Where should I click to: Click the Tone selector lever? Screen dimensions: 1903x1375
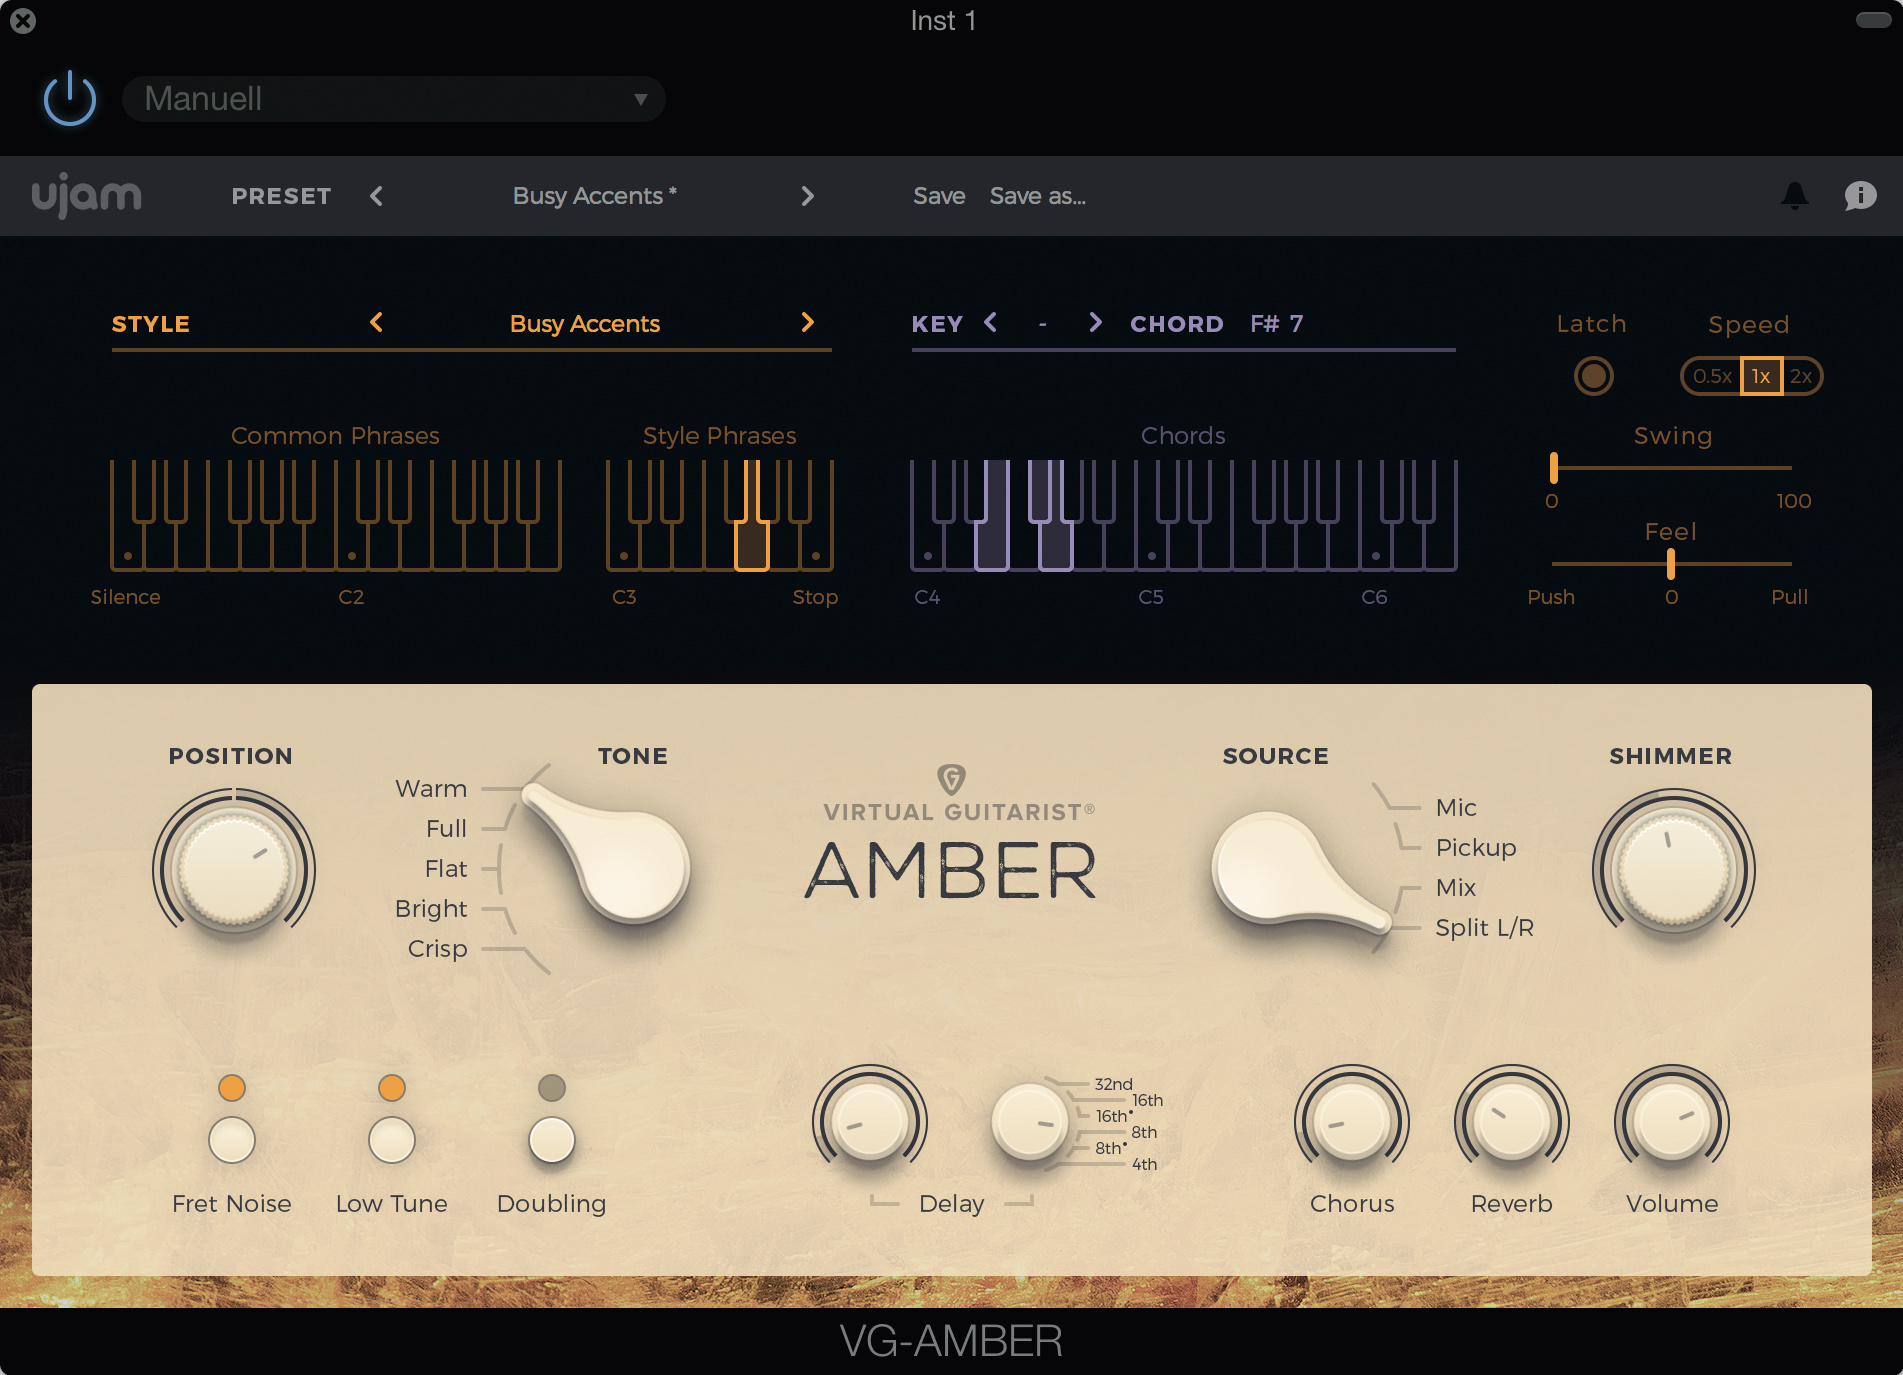click(606, 851)
